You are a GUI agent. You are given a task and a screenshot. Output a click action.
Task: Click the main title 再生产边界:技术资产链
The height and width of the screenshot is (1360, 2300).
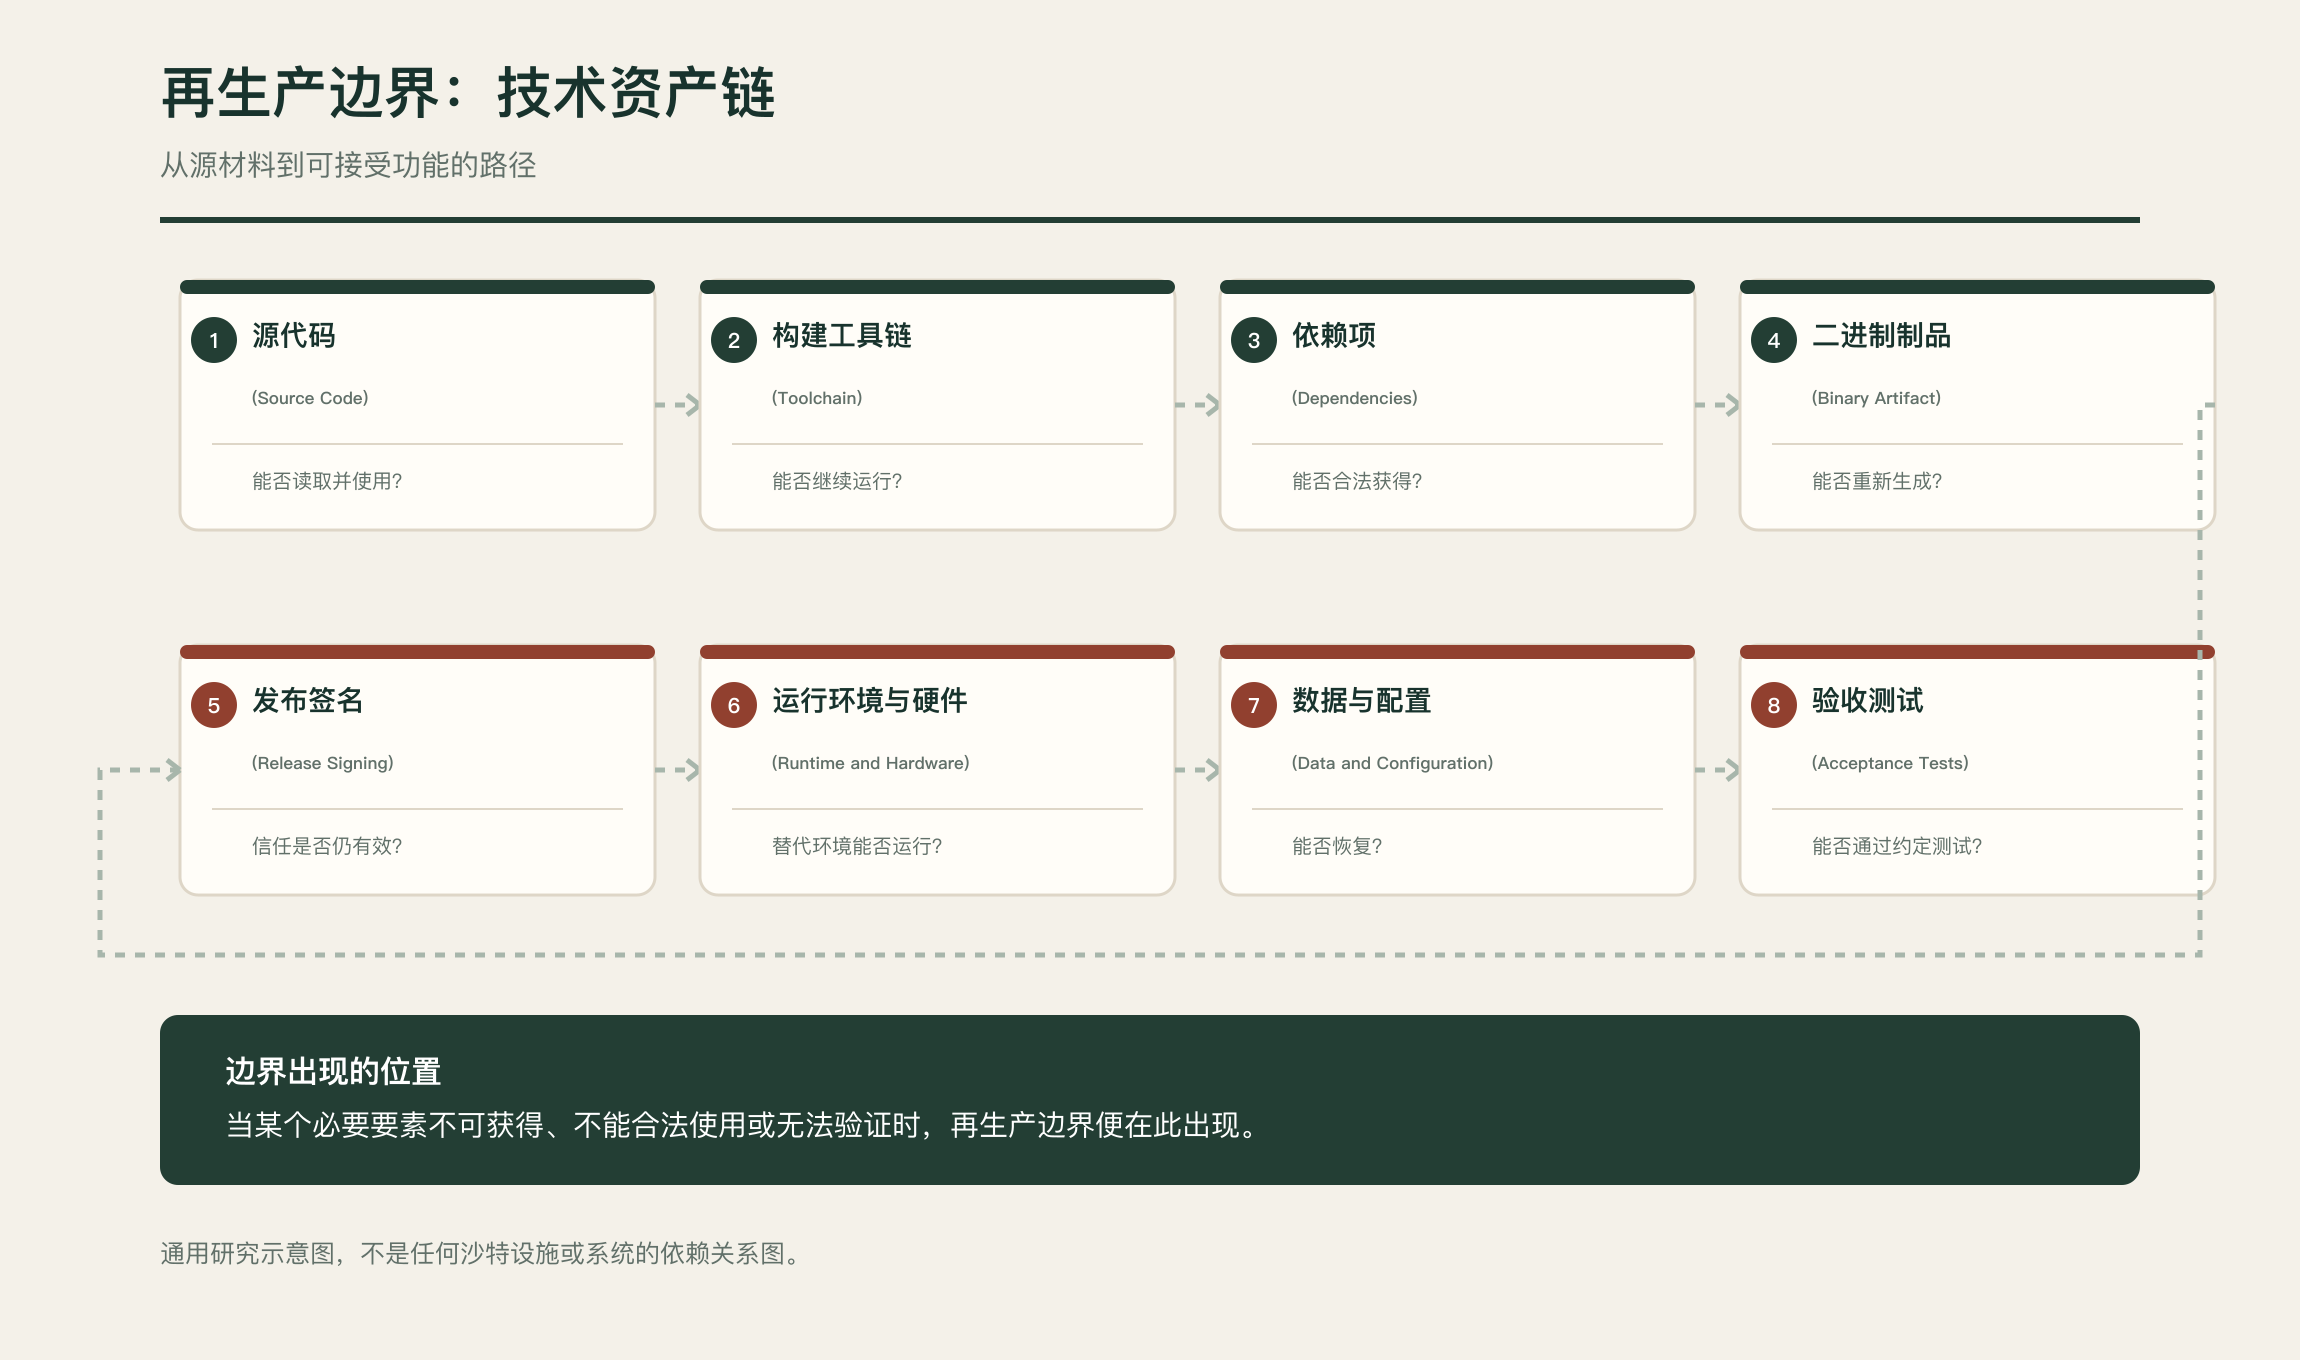tap(468, 93)
